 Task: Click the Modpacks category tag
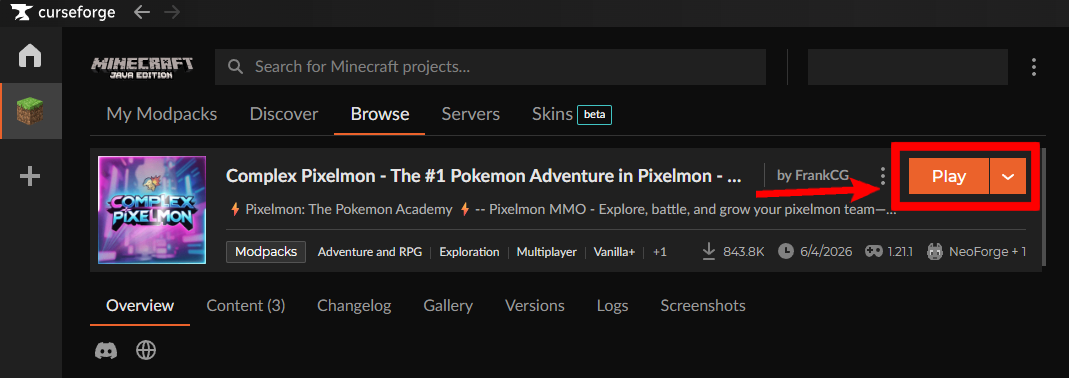(266, 252)
